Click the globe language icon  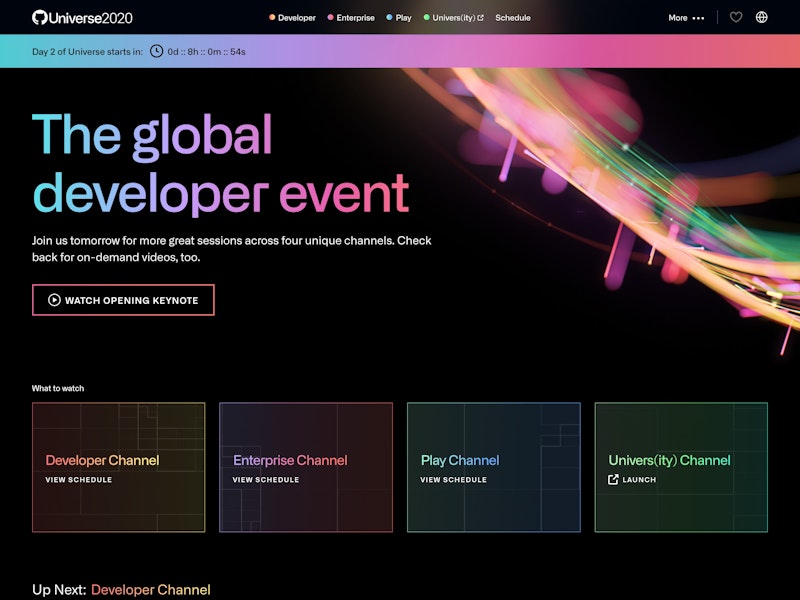[x=762, y=17]
